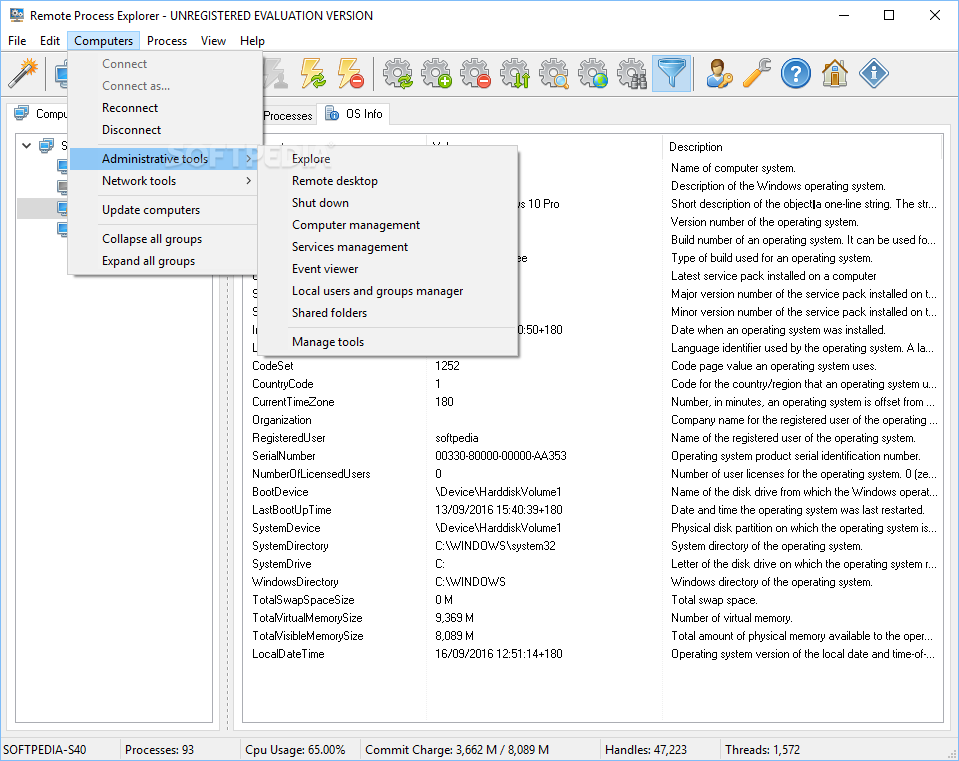The width and height of the screenshot is (959, 761).
Task: Click the Description column header
Action: click(x=801, y=147)
